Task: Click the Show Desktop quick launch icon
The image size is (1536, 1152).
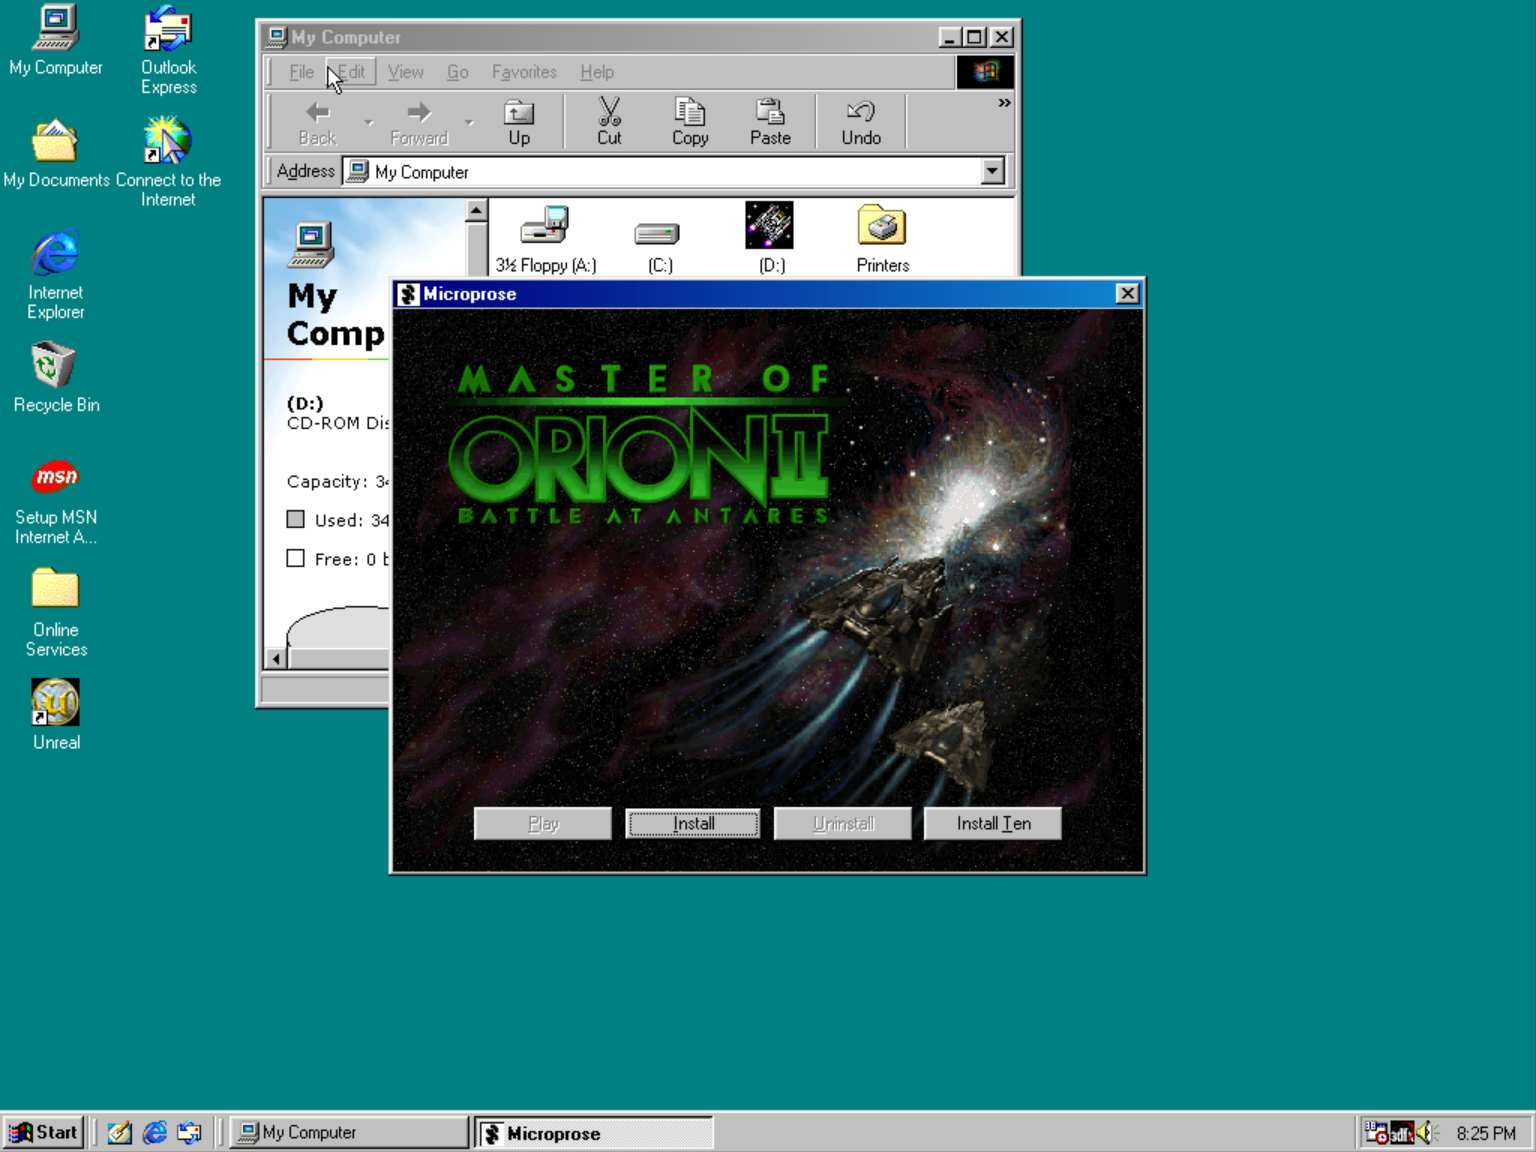Action: coord(120,1133)
